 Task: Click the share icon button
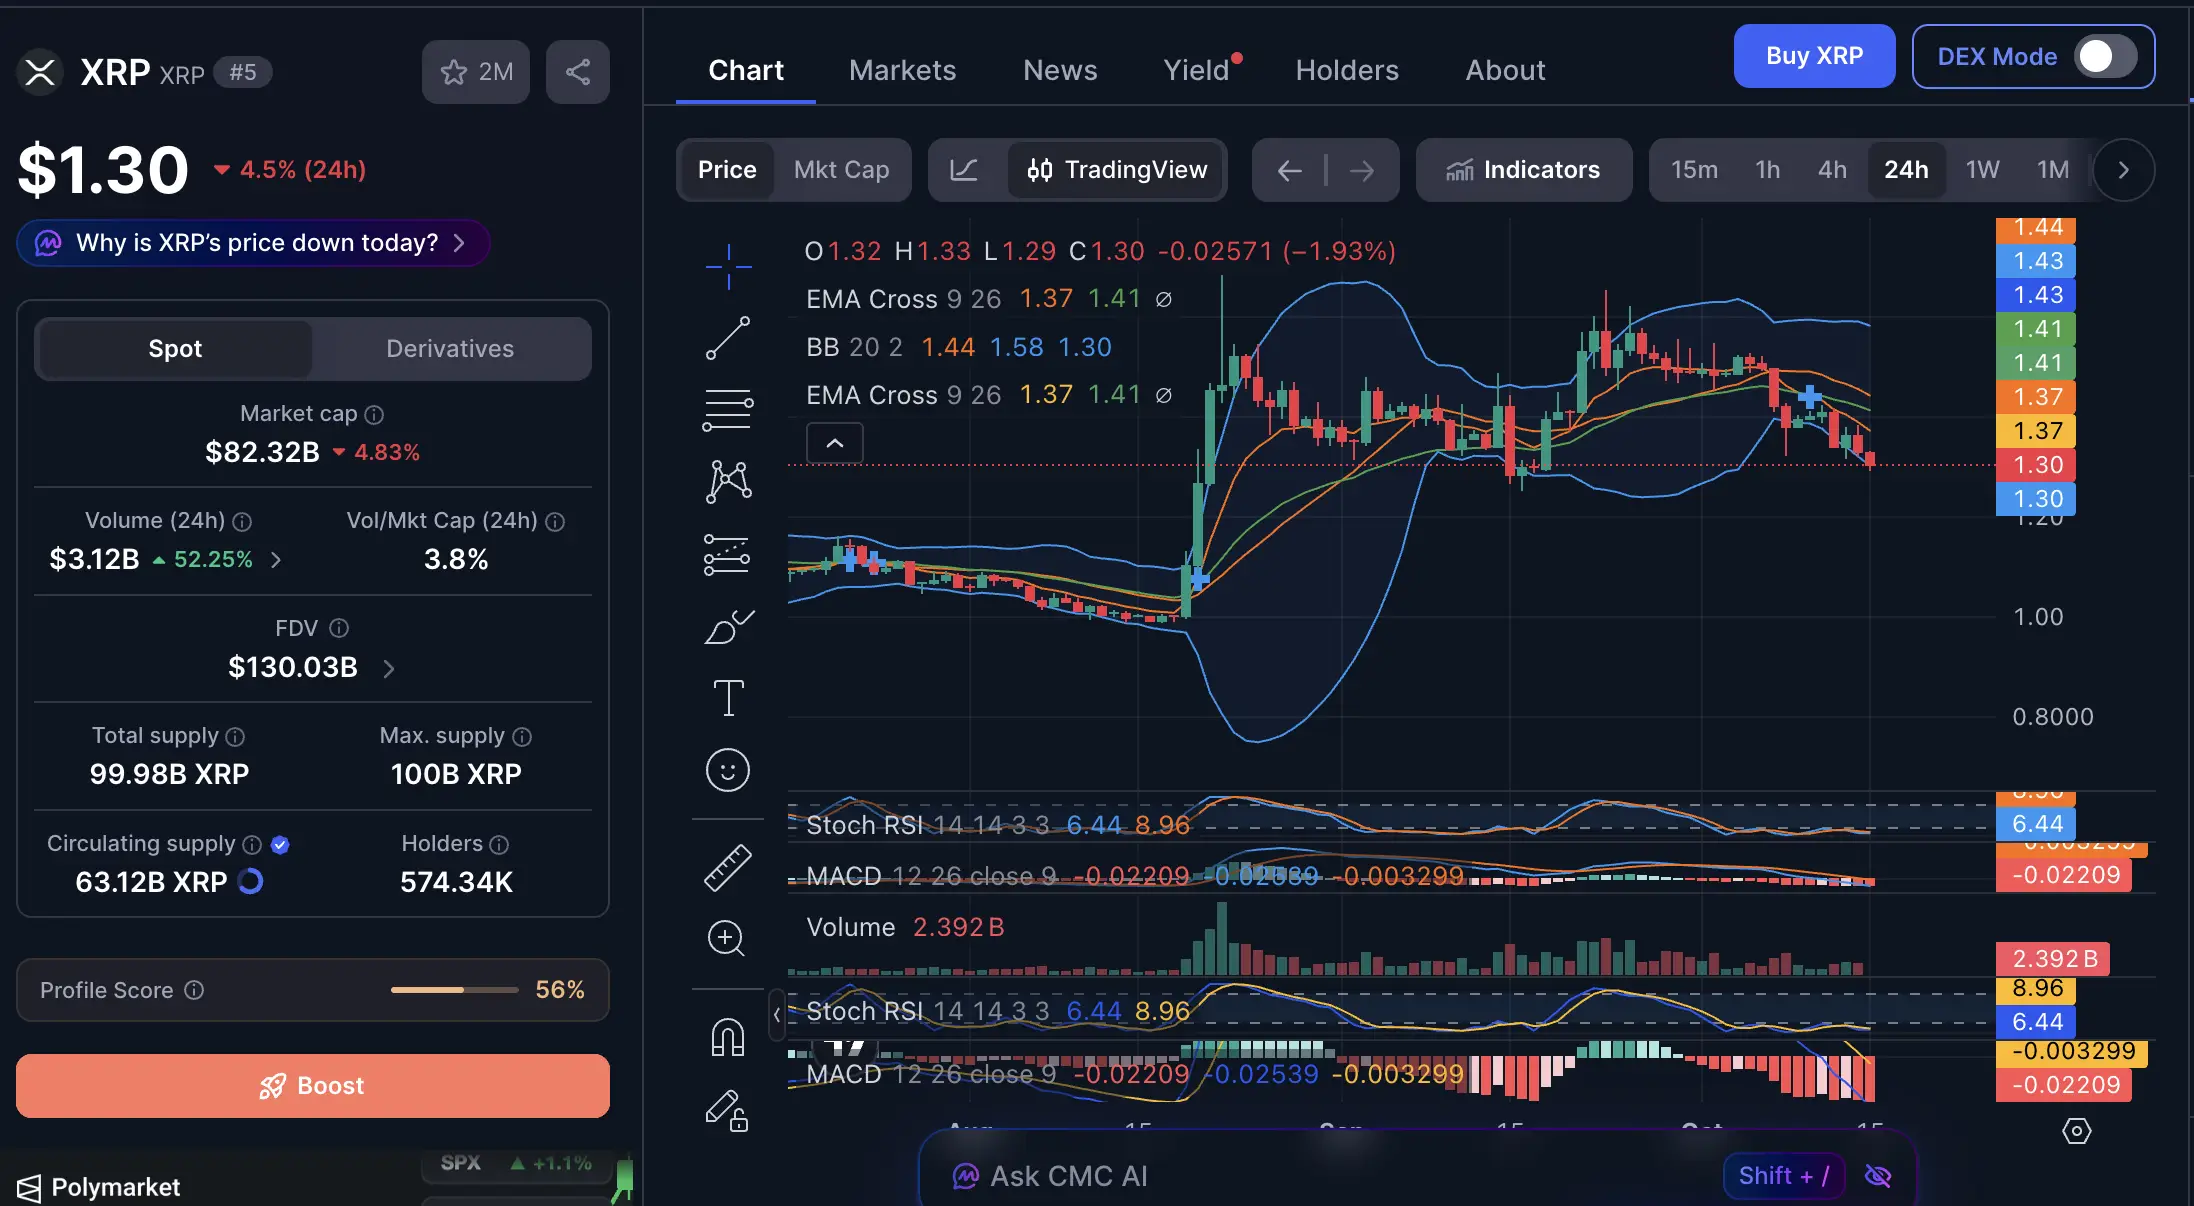click(x=578, y=72)
